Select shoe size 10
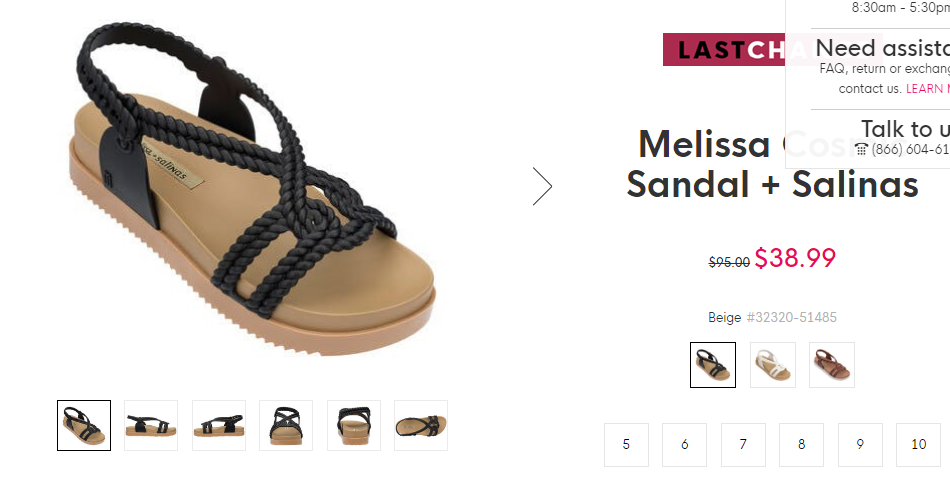Image resolution: width=950 pixels, height=481 pixels. tap(918, 445)
